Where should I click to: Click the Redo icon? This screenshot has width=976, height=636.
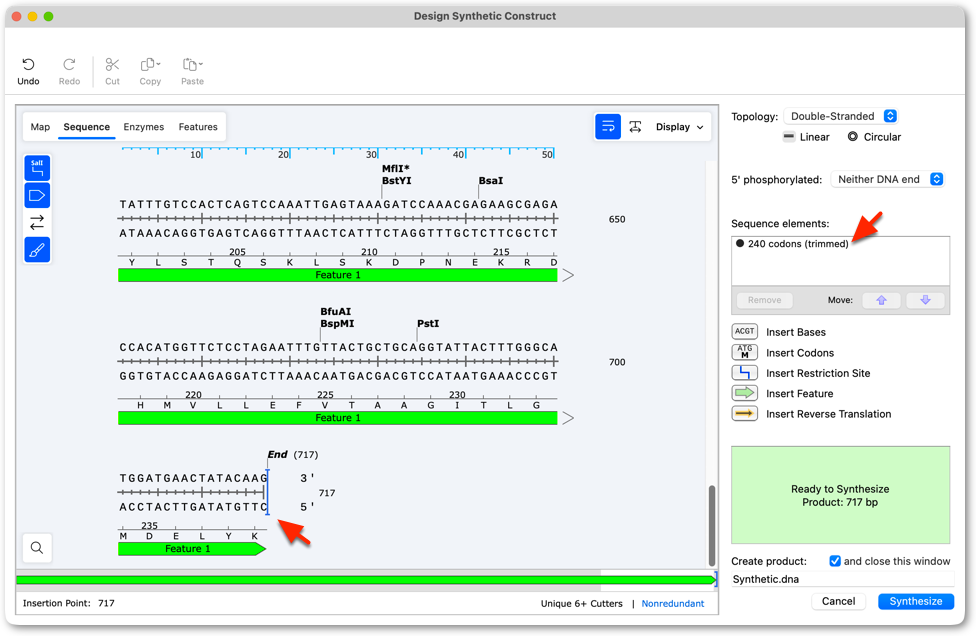pyautogui.click(x=69, y=65)
